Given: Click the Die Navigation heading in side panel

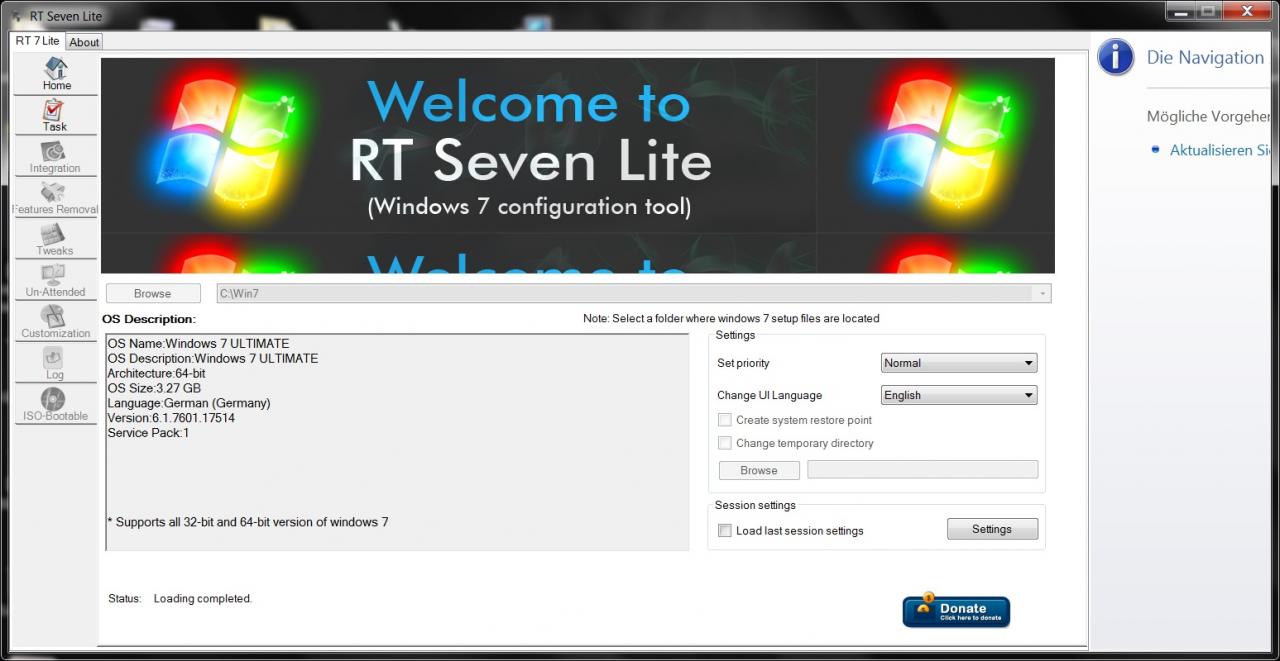Looking at the screenshot, I should click(x=1205, y=58).
